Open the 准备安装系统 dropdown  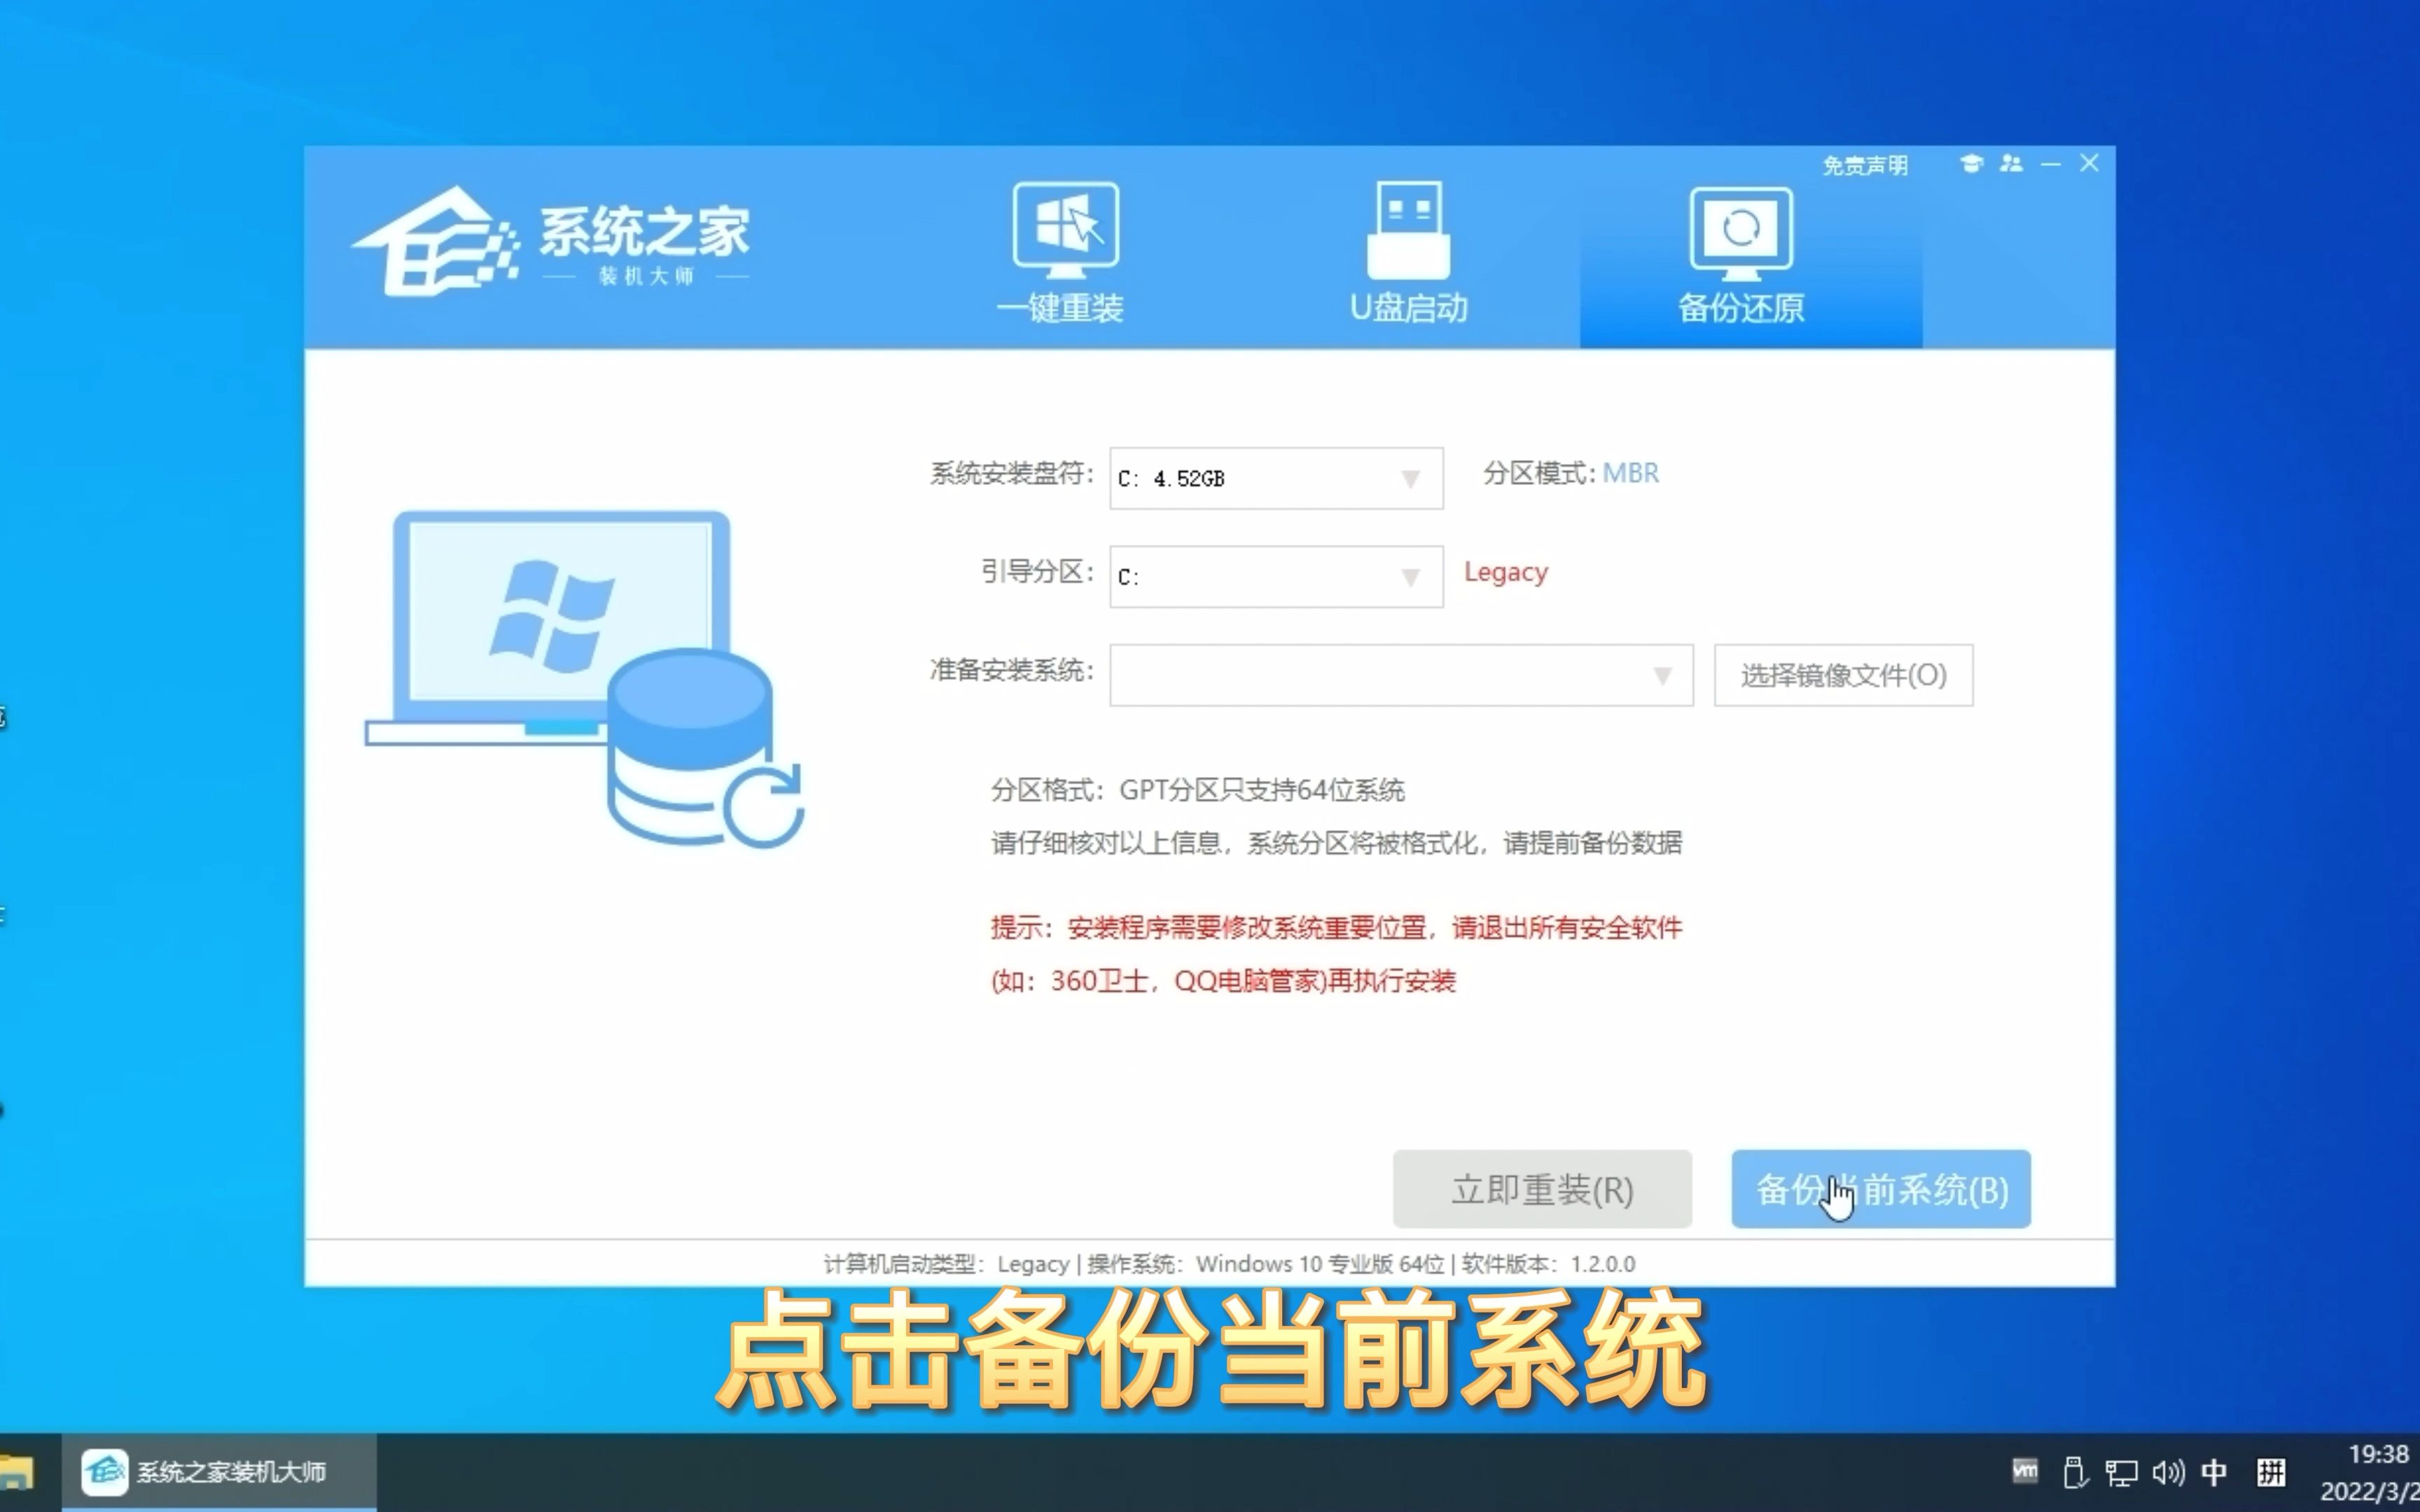coord(1401,675)
